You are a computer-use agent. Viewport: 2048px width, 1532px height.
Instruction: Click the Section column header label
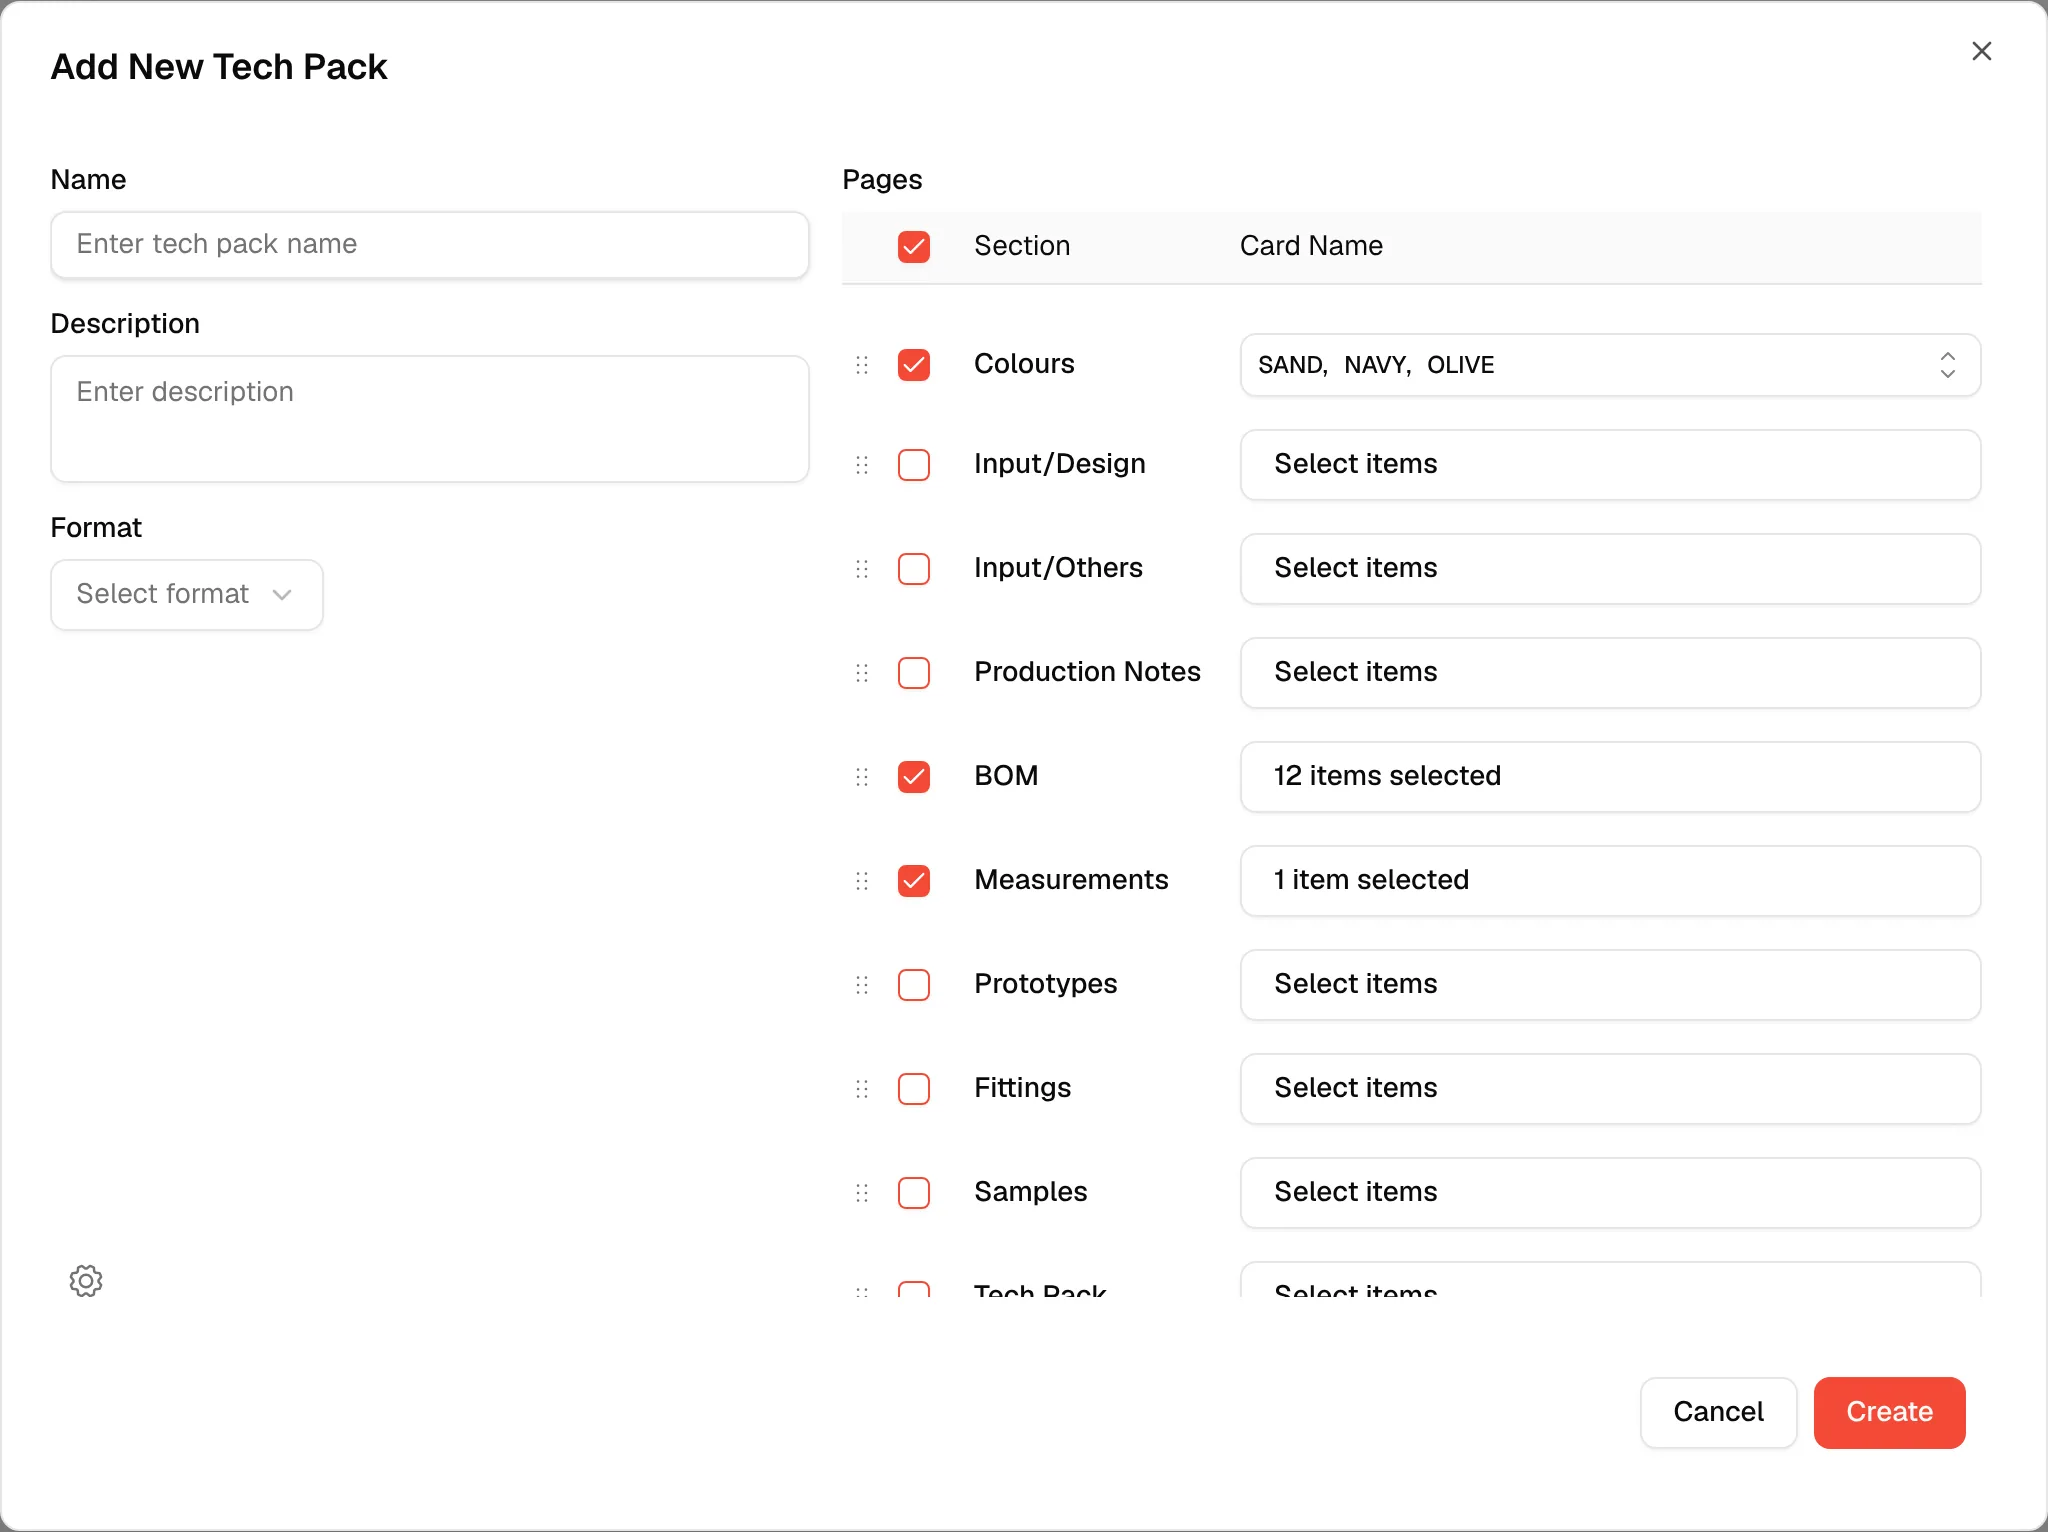coord(1022,246)
